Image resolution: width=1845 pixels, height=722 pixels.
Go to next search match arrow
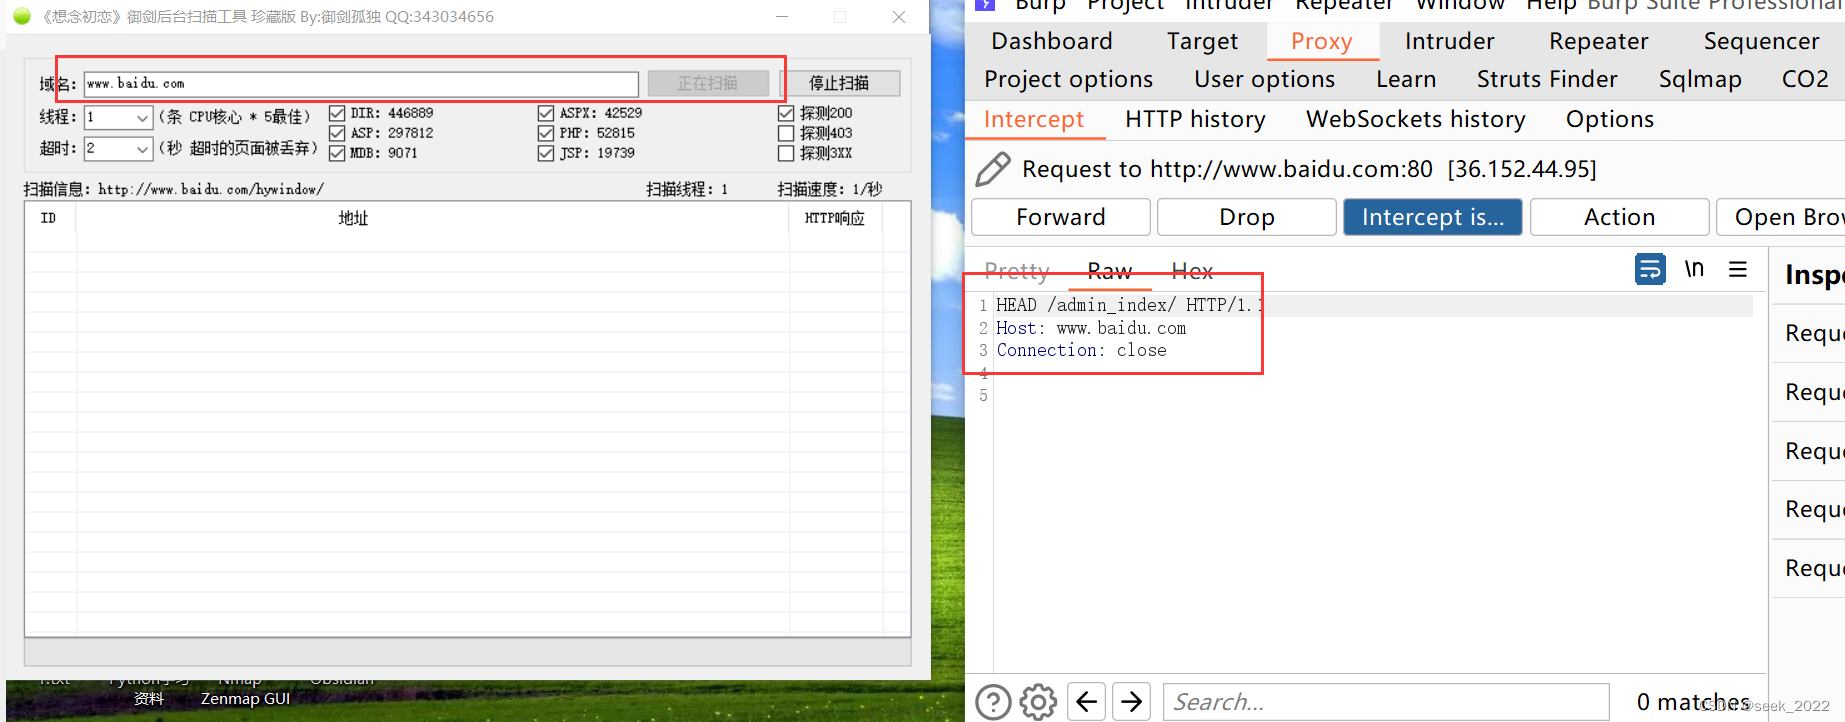(x=1131, y=702)
